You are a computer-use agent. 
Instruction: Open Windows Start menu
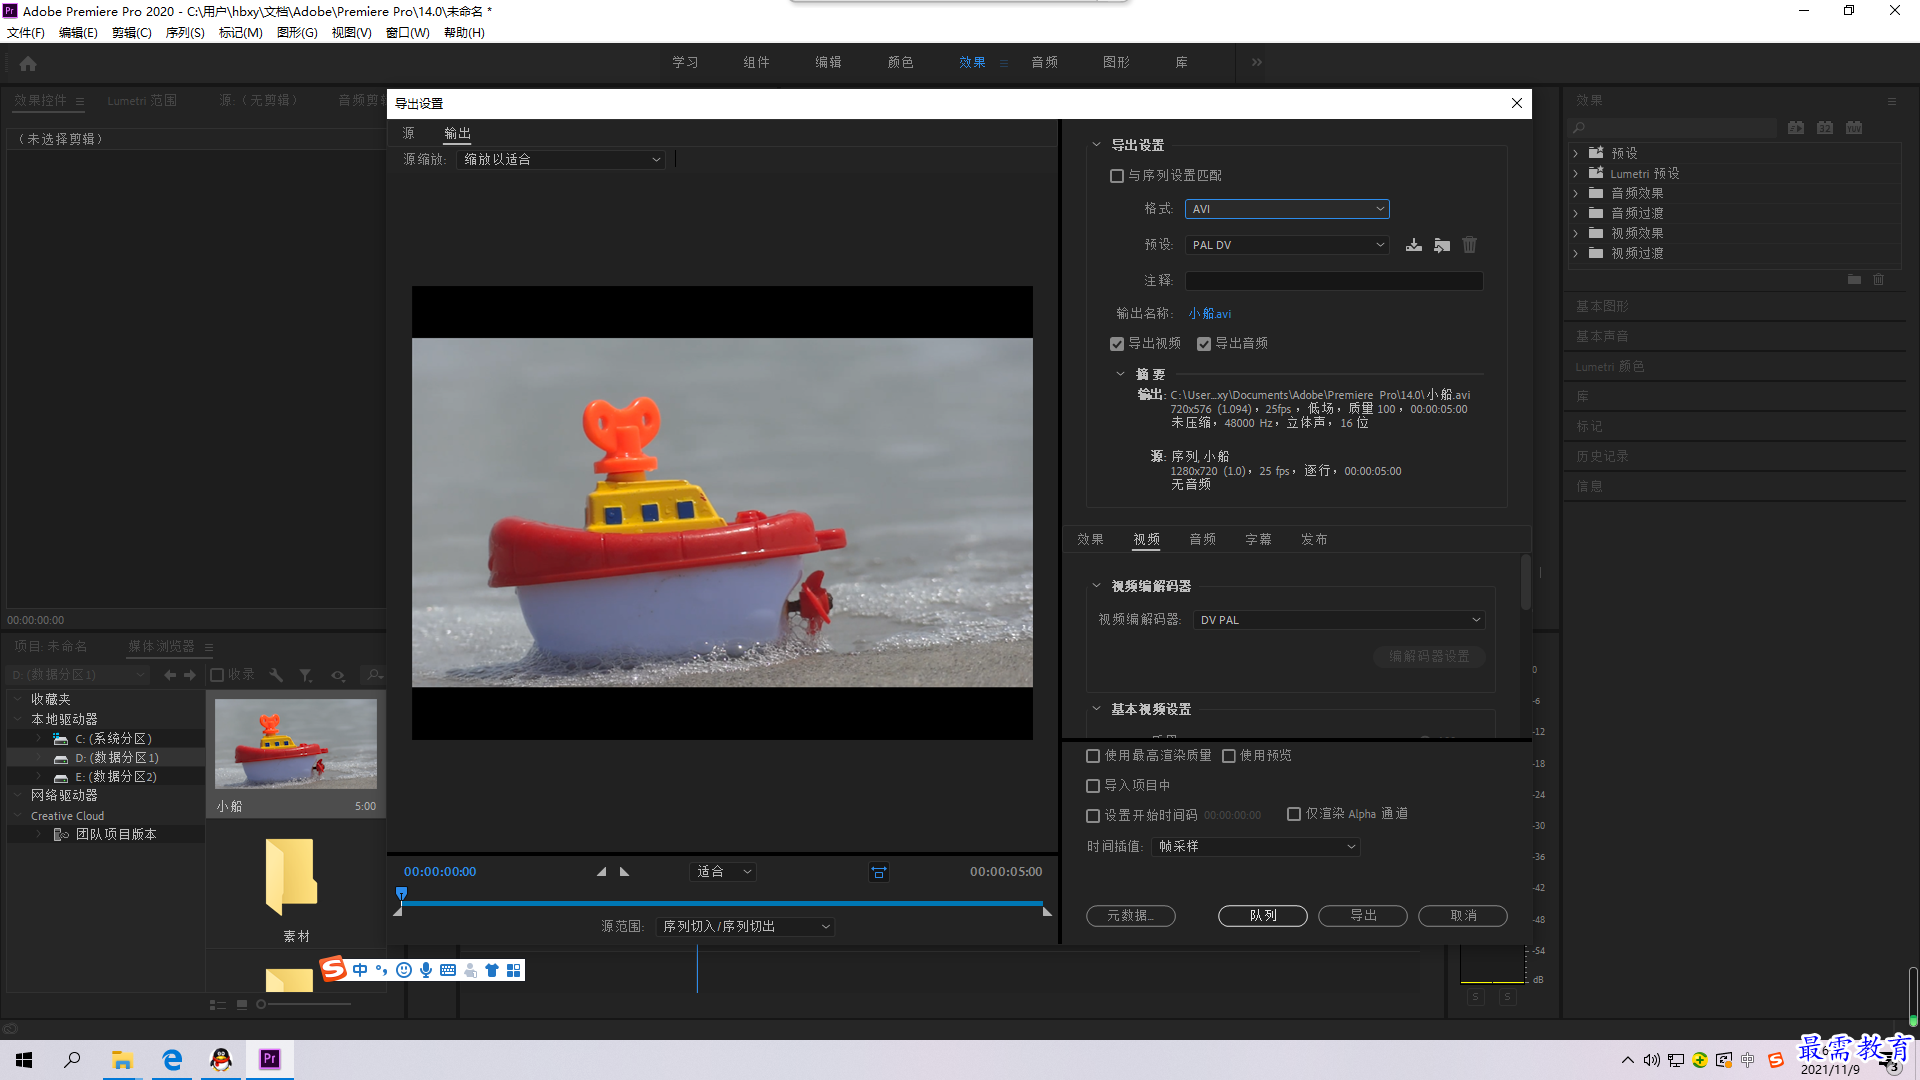coord(24,1059)
